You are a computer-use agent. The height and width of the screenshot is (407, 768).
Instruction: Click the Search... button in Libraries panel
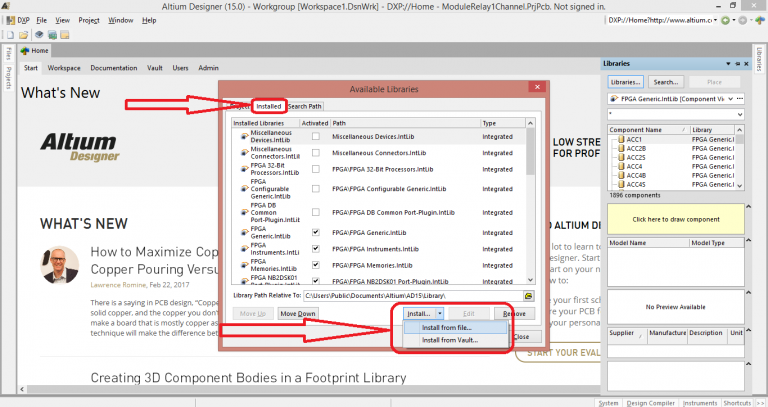click(x=666, y=82)
